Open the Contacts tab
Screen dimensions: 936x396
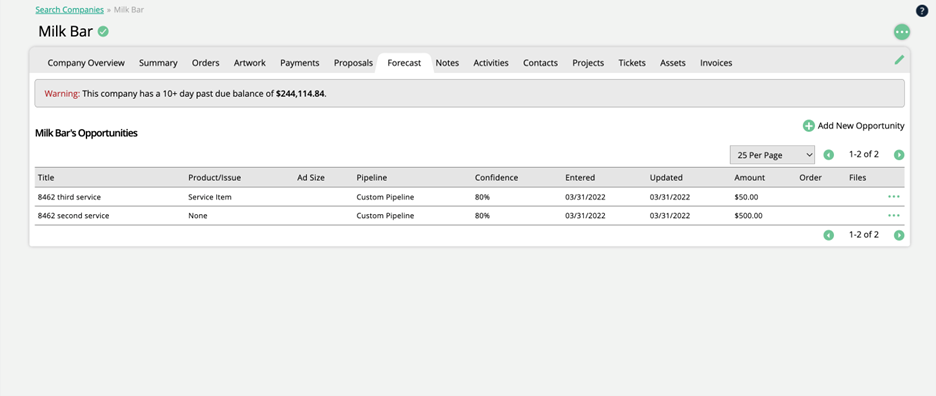pyautogui.click(x=540, y=63)
